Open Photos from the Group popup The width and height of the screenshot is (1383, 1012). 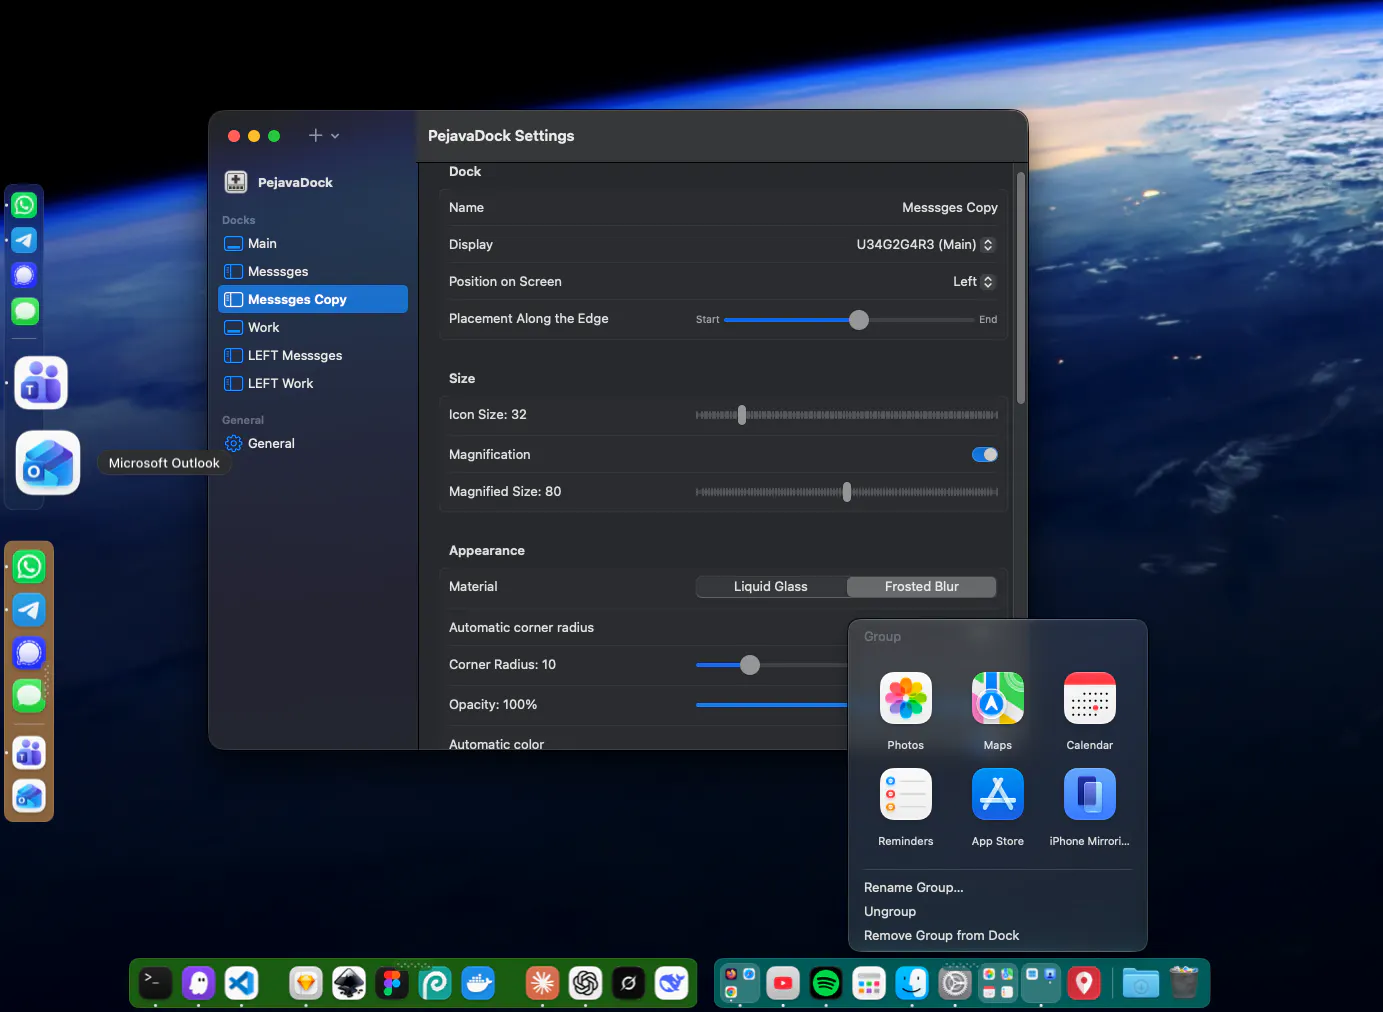[905, 698]
